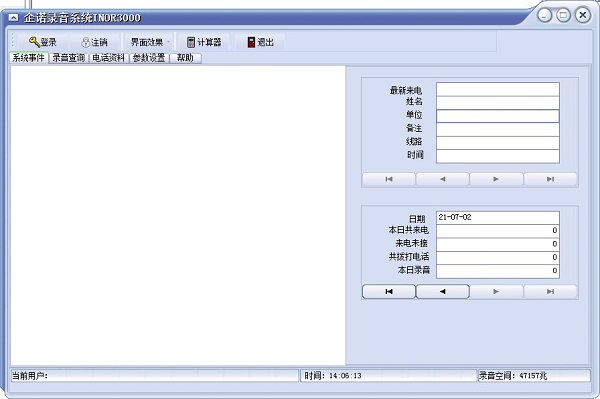Click the 日期 field showing 21-07-02

pyautogui.click(x=498, y=218)
